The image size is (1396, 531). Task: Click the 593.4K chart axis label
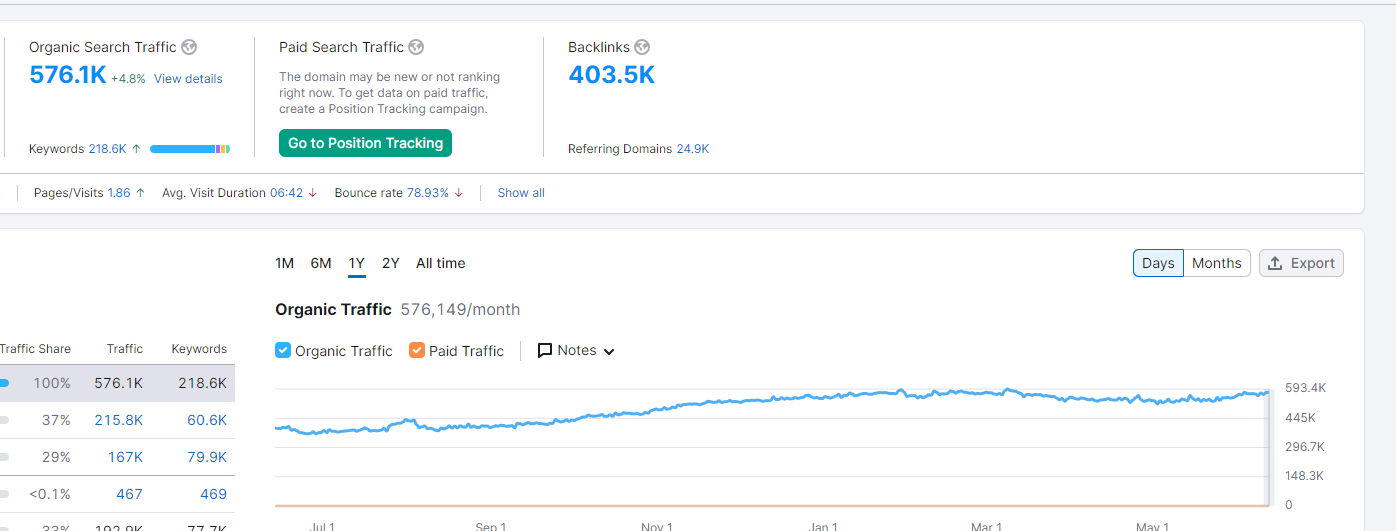1305,388
